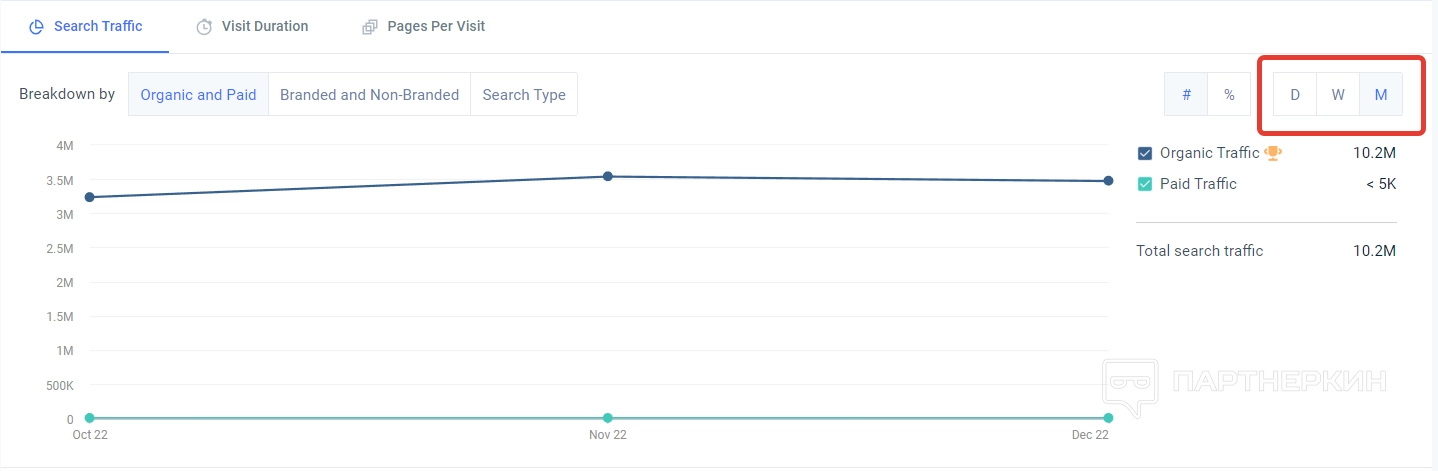The height and width of the screenshot is (471, 1438).
Task: Switch chart to weekly granularity
Action: [x=1338, y=95]
